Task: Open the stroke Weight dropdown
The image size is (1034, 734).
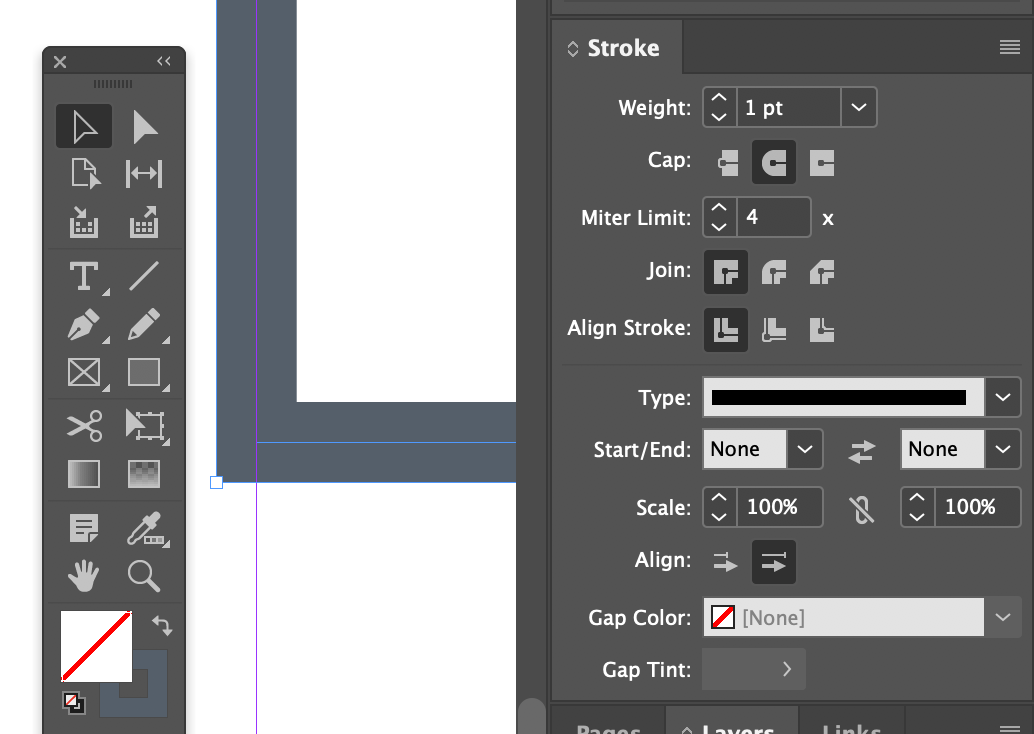Action: [x=858, y=107]
